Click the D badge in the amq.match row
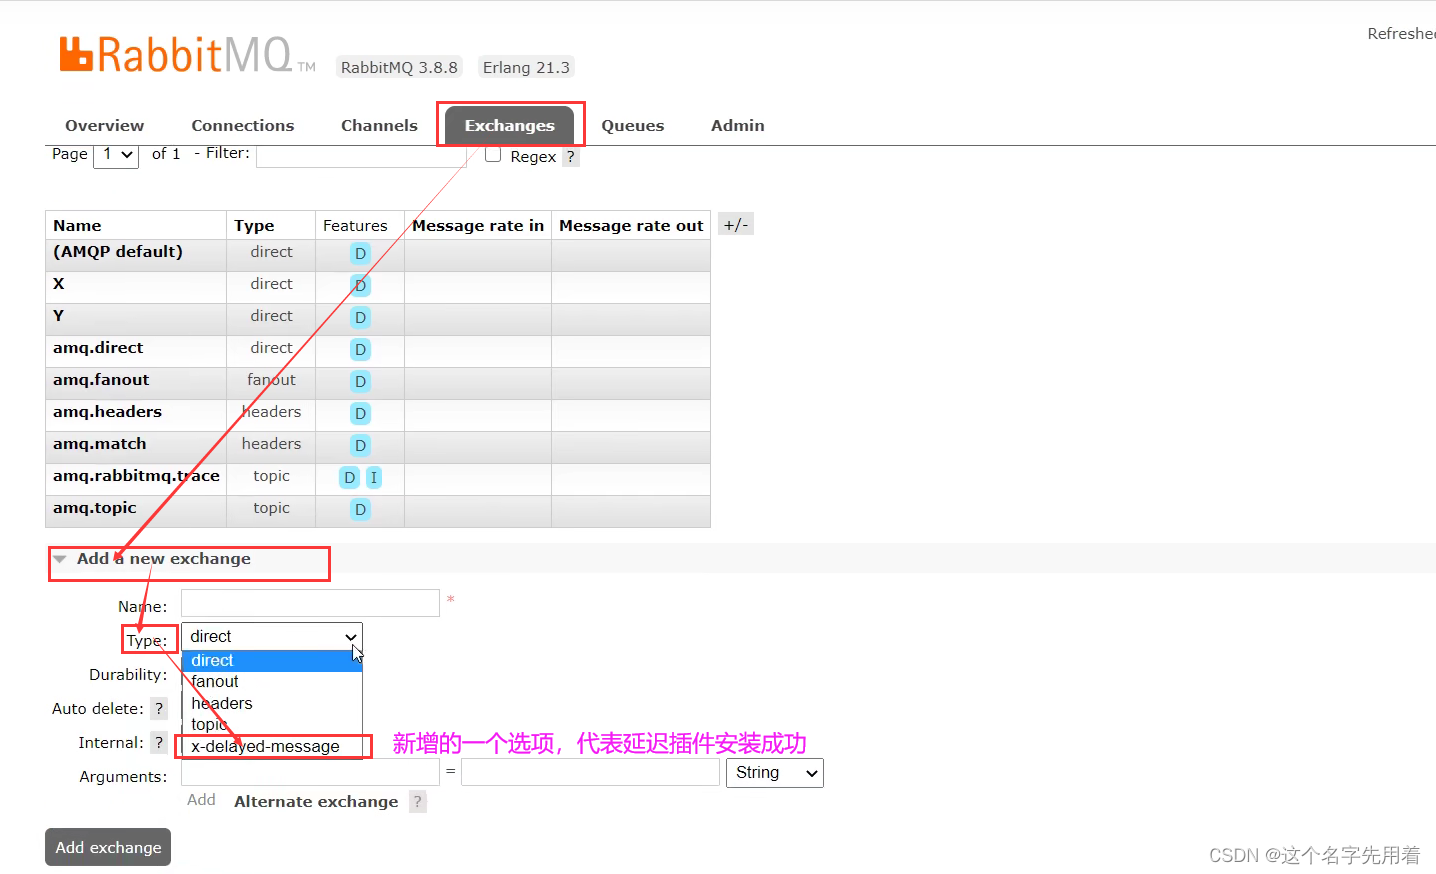The image size is (1436, 874). (x=360, y=445)
